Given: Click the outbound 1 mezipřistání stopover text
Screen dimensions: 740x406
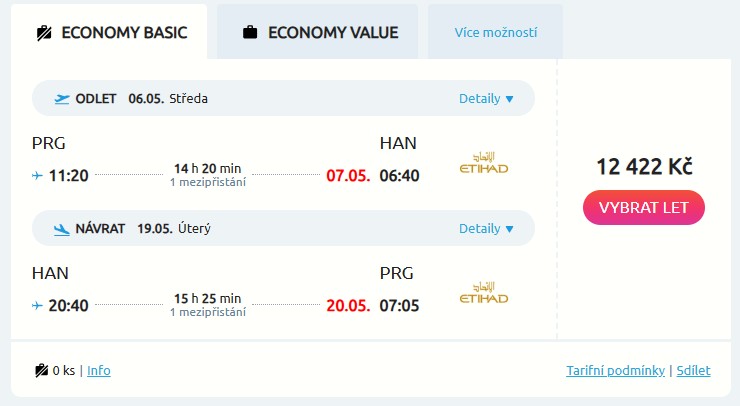Looking at the screenshot, I should 207,182.
